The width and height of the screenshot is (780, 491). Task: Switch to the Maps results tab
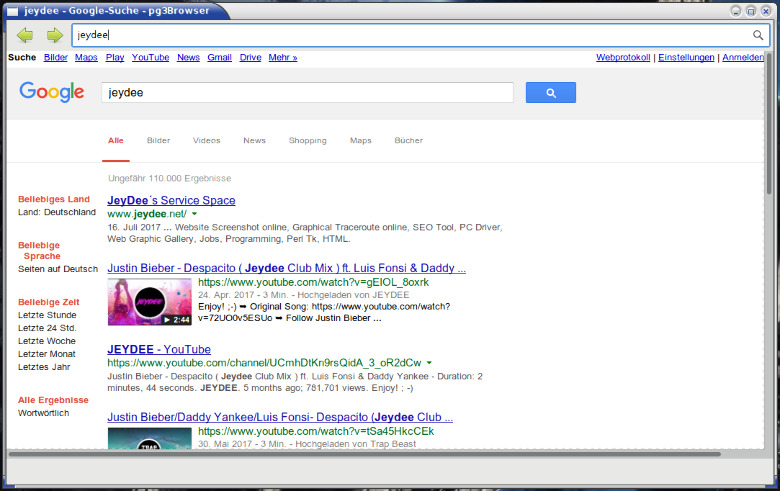(361, 141)
